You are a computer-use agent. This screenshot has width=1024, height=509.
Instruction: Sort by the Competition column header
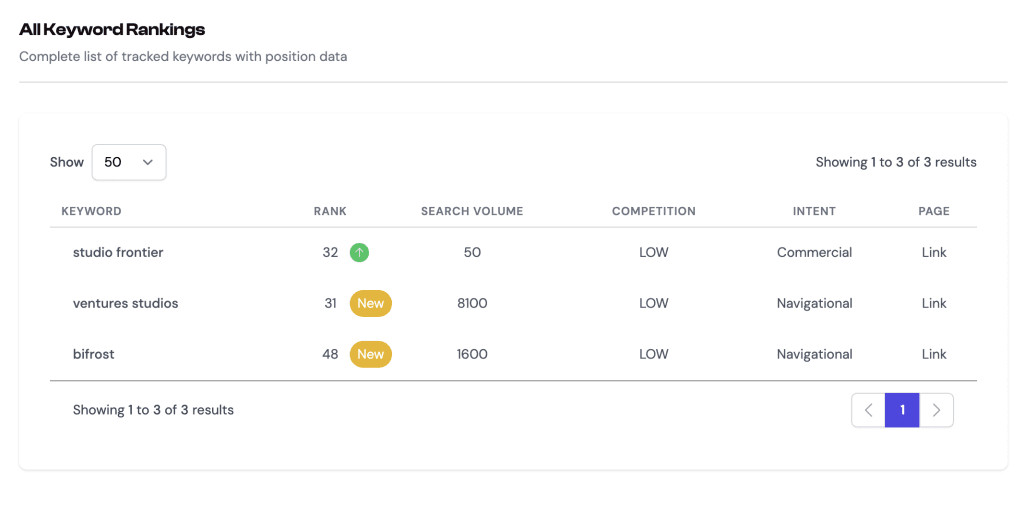point(654,212)
